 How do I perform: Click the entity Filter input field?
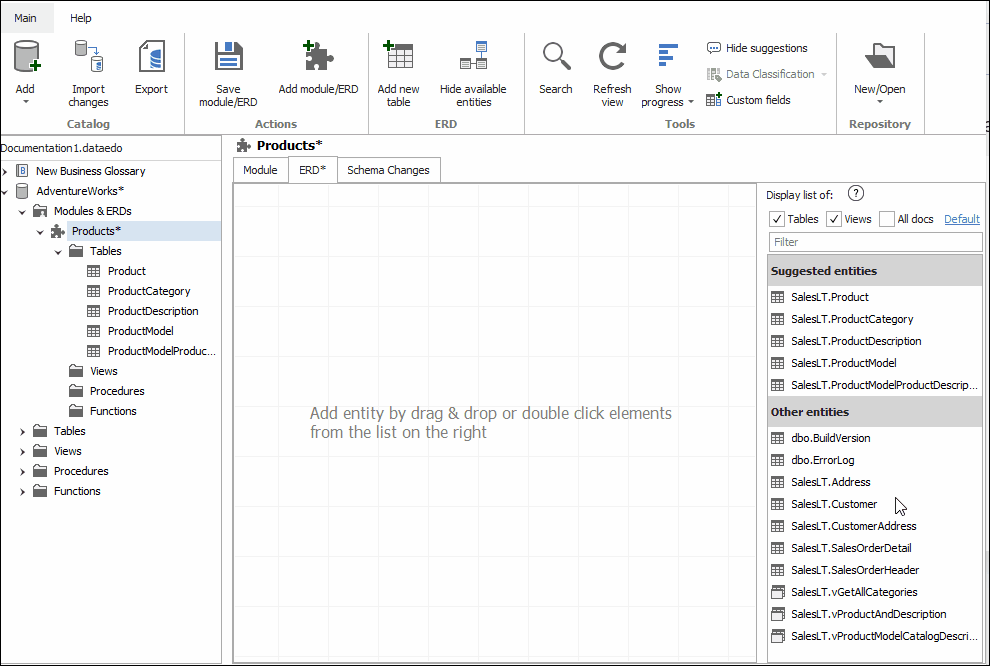pos(875,242)
